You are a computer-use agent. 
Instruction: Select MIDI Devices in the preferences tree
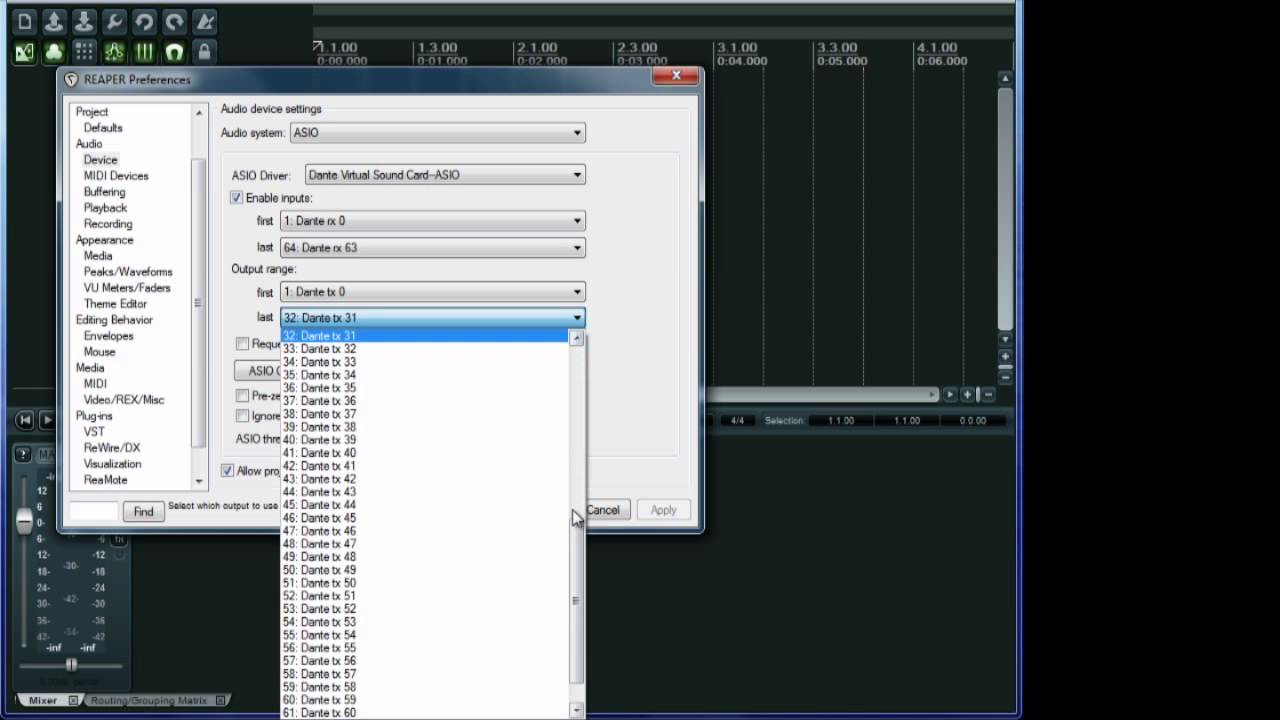click(x=116, y=176)
